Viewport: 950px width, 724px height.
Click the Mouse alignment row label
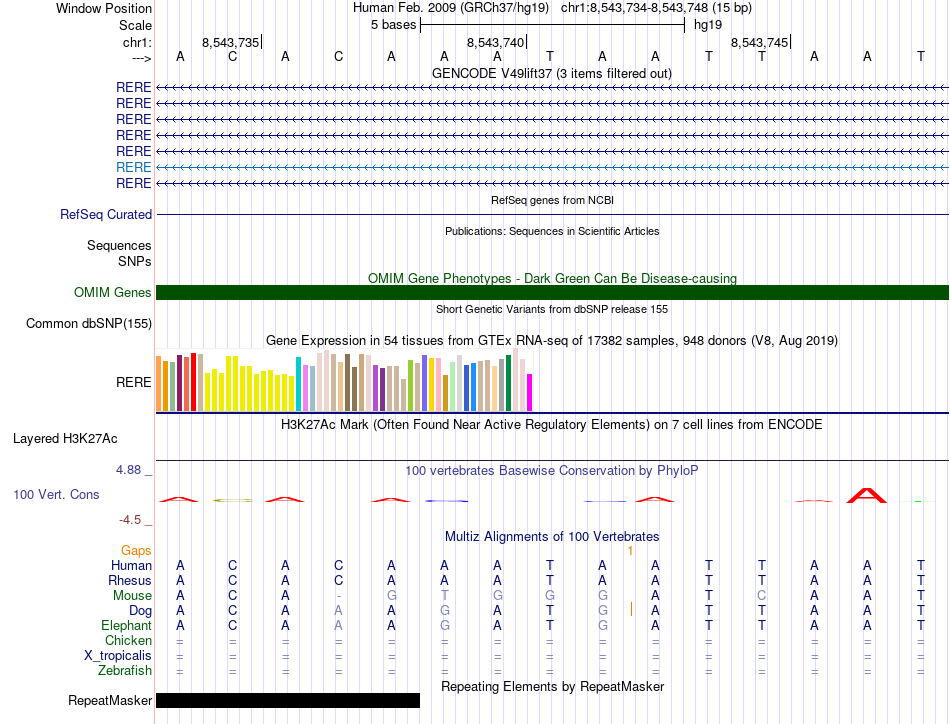tap(132, 596)
